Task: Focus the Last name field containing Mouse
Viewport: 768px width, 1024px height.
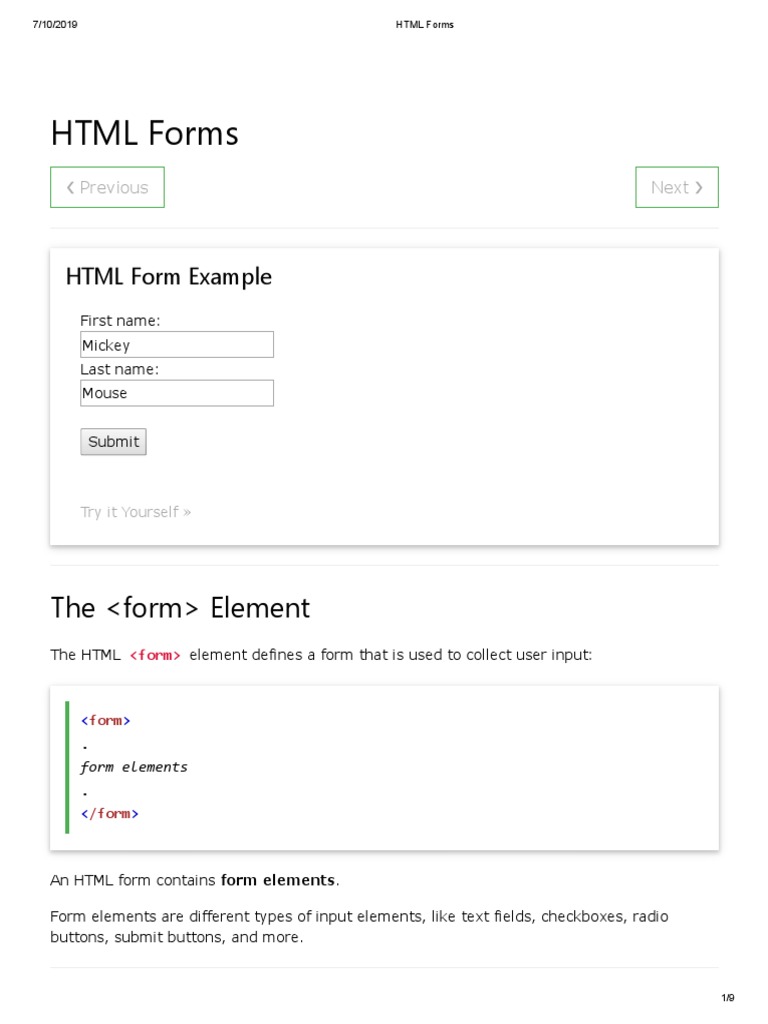Action: coord(176,393)
